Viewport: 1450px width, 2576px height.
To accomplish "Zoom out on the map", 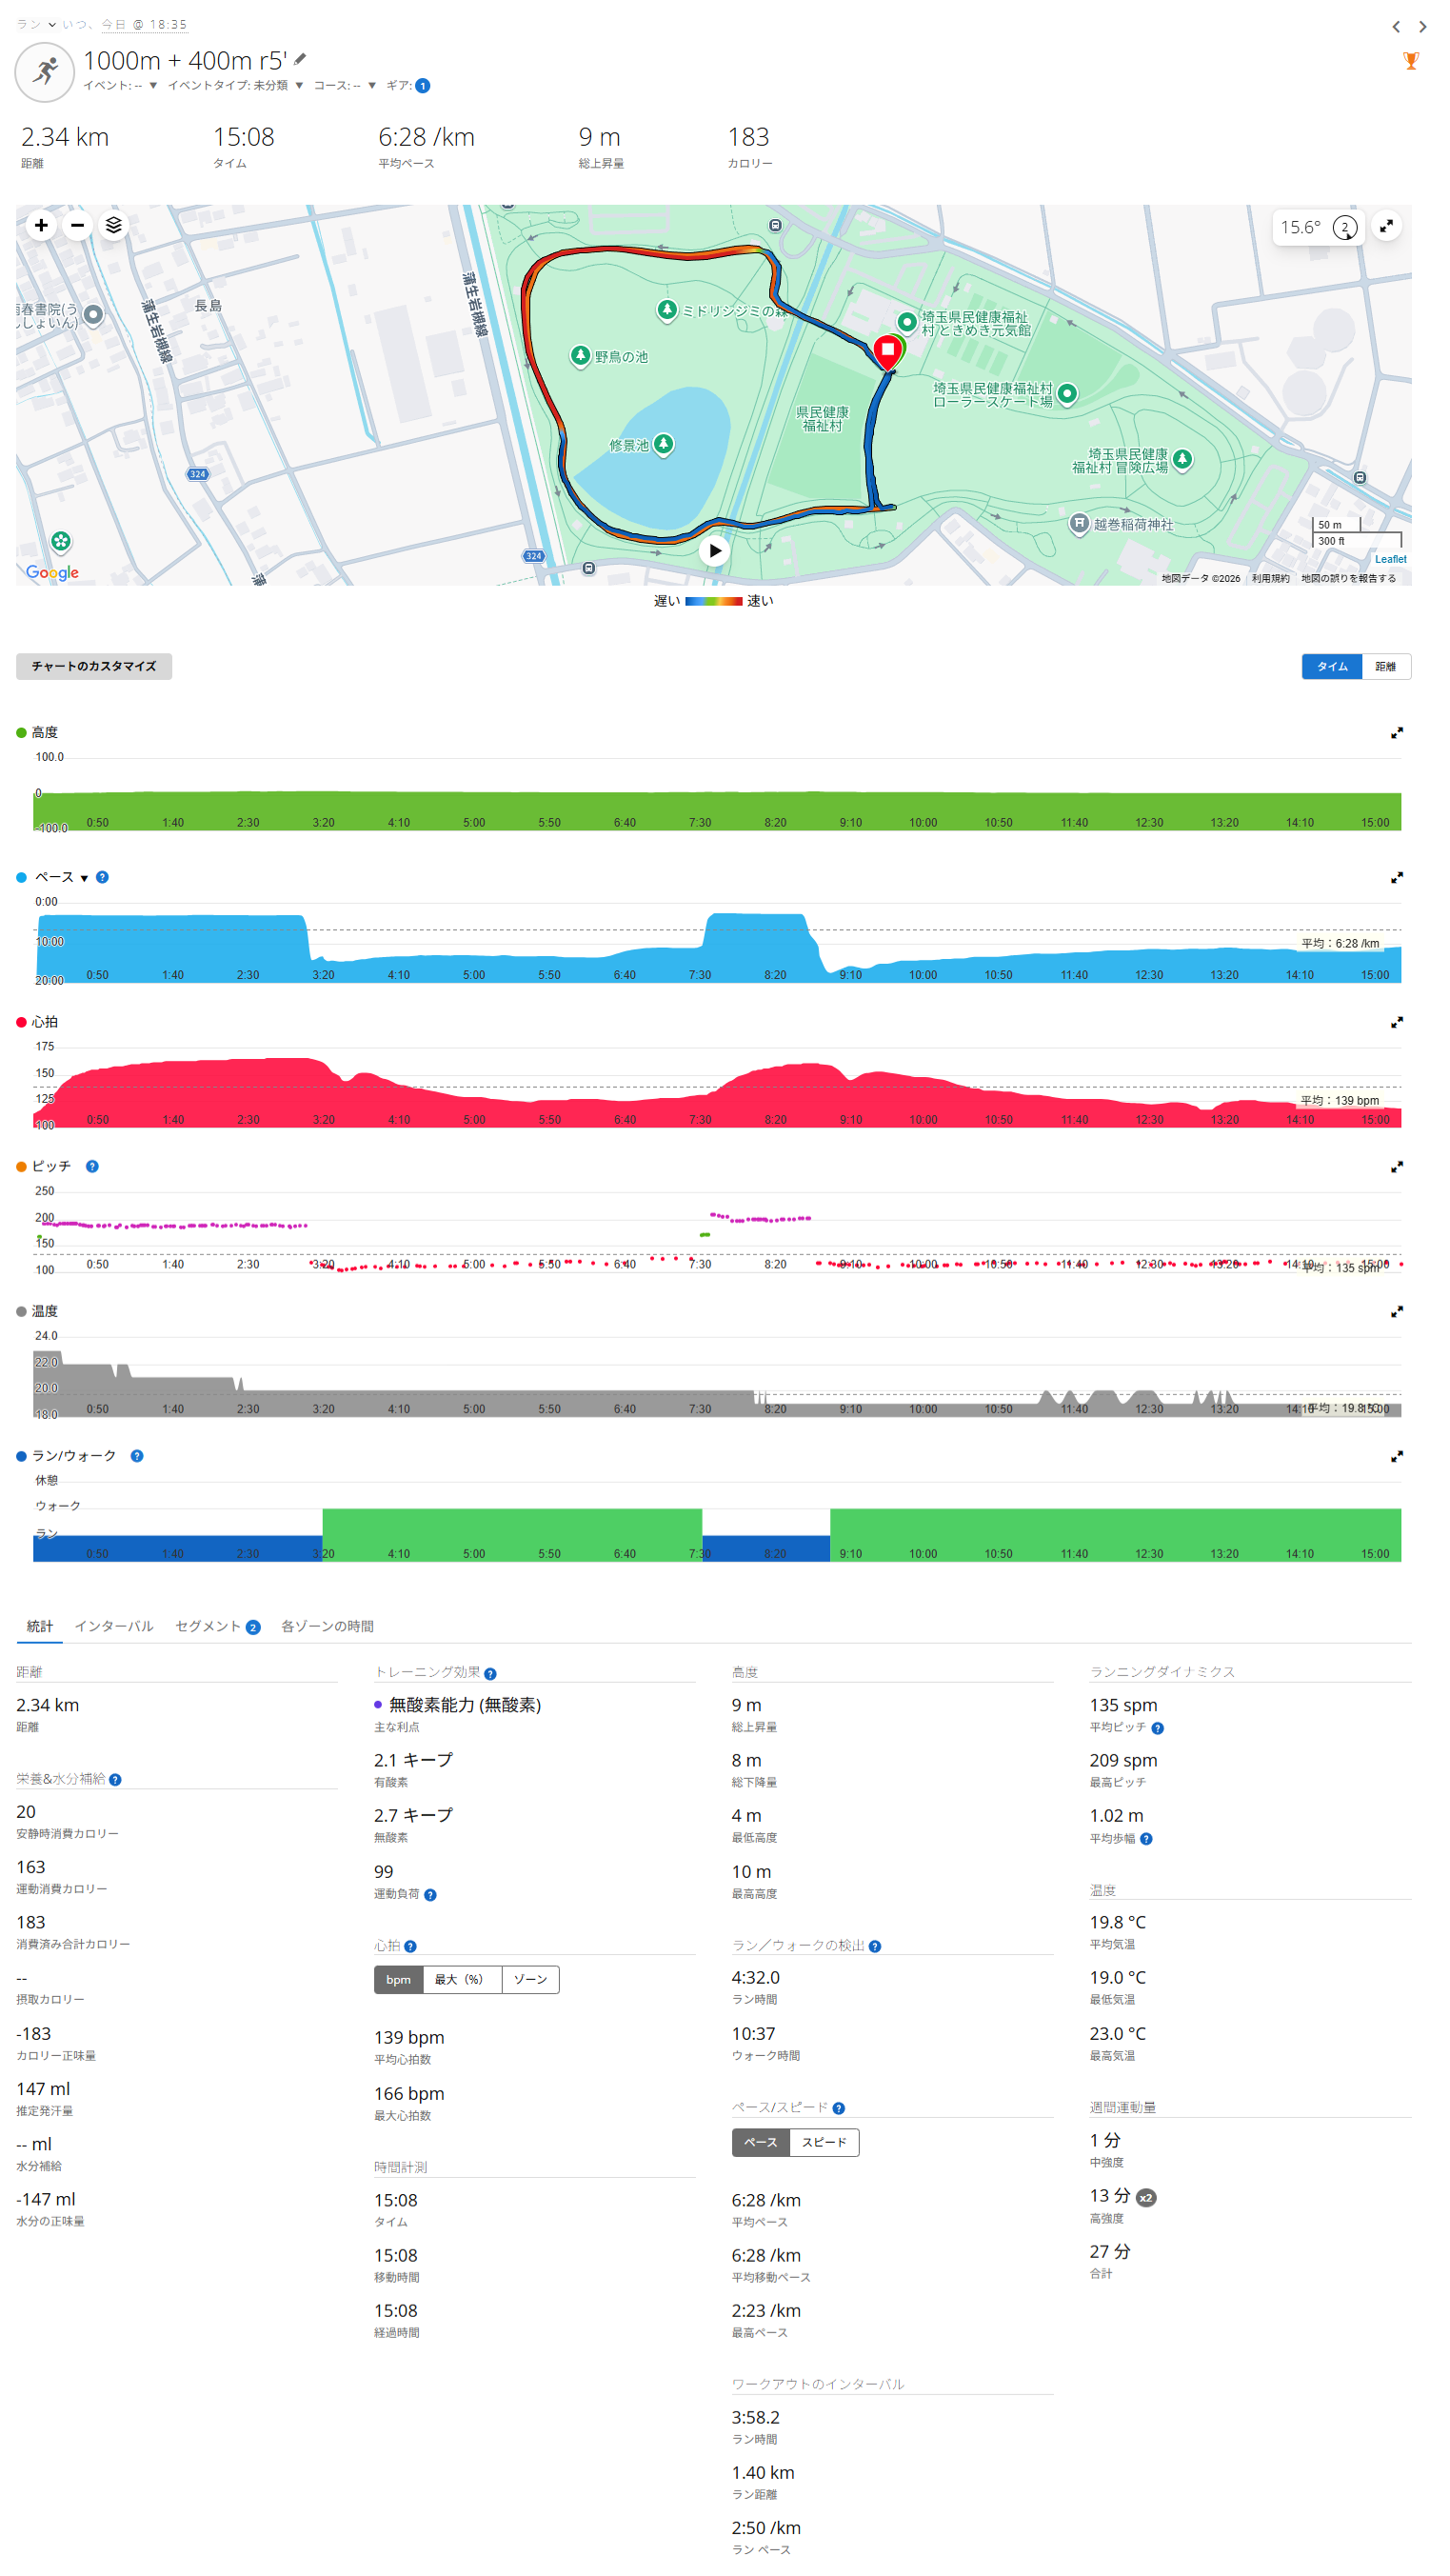I will click(77, 226).
